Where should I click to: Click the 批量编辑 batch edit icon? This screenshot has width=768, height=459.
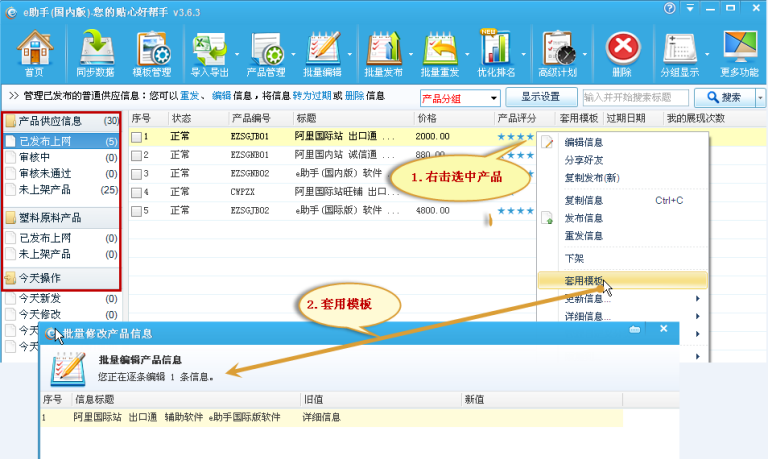(322, 53)
